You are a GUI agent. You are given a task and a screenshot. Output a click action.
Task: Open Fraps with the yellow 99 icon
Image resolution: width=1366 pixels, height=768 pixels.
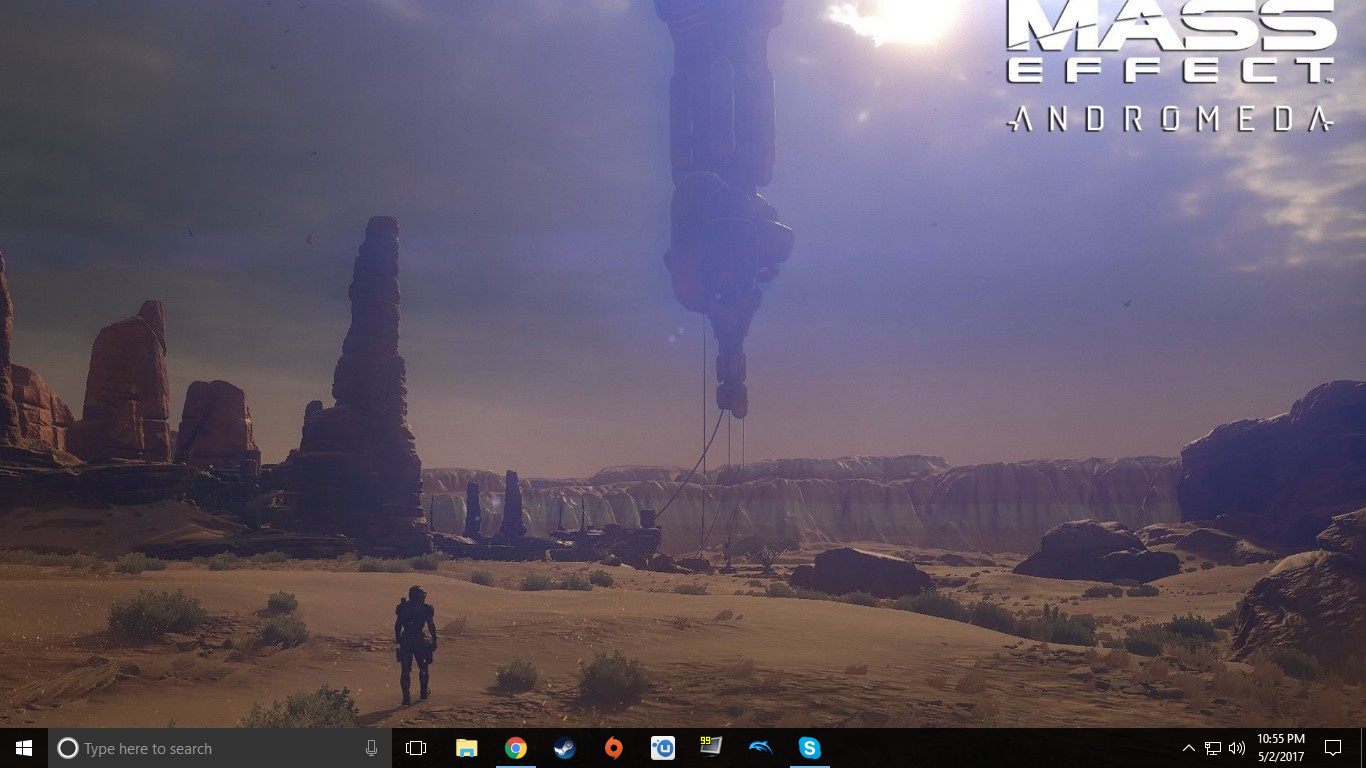coord(711,747)
